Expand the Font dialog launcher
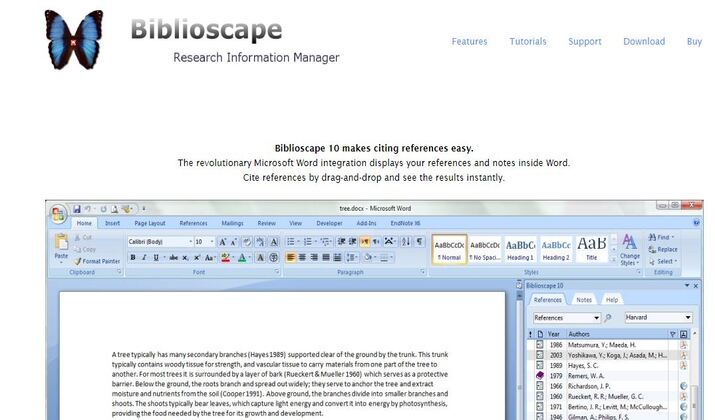The image size is (715, 420). [x=277, y=272]
